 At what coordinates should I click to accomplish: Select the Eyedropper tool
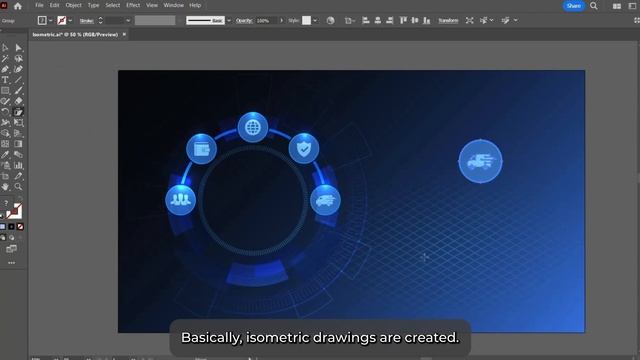pyautogui.click(x=5, y=155)
